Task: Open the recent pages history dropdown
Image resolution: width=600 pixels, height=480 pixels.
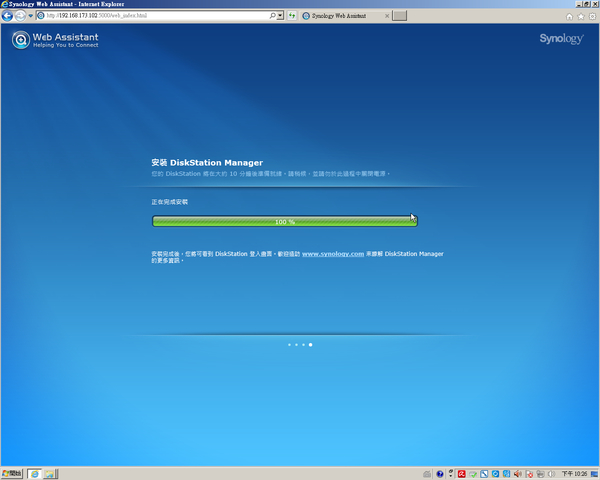Action: [31, 16]
